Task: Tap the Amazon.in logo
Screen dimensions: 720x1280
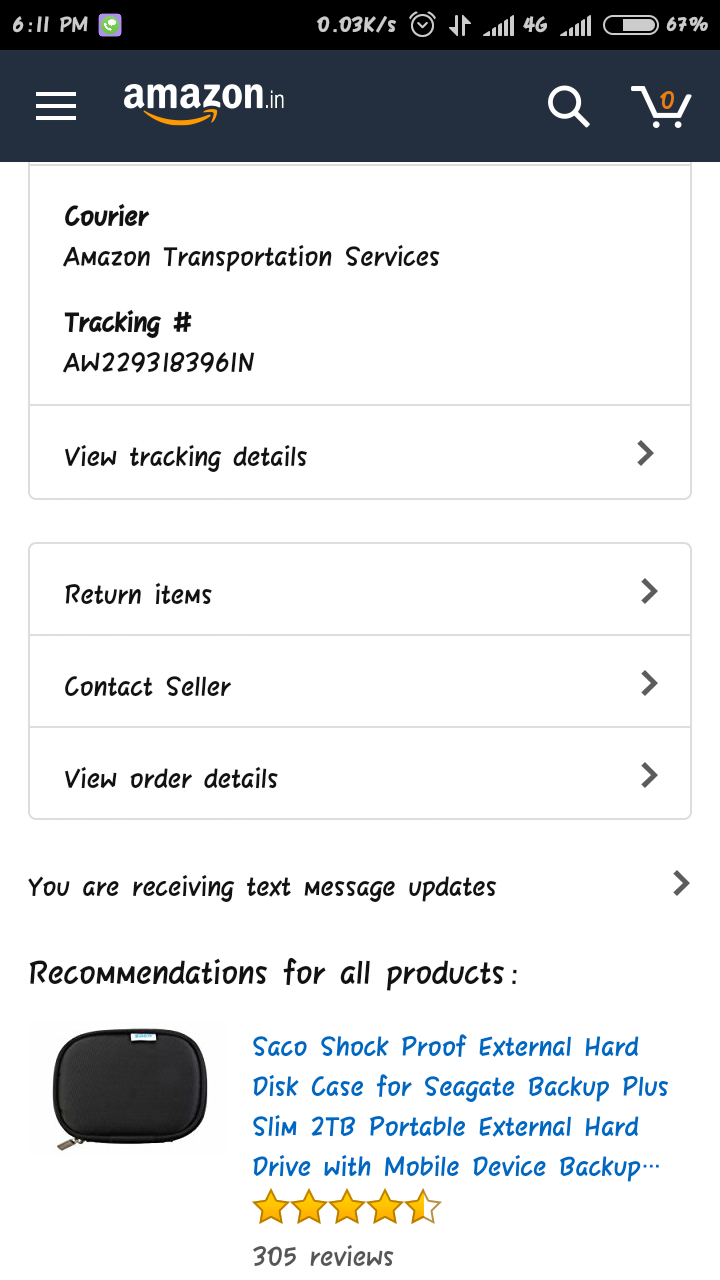Action: [203, 103]
